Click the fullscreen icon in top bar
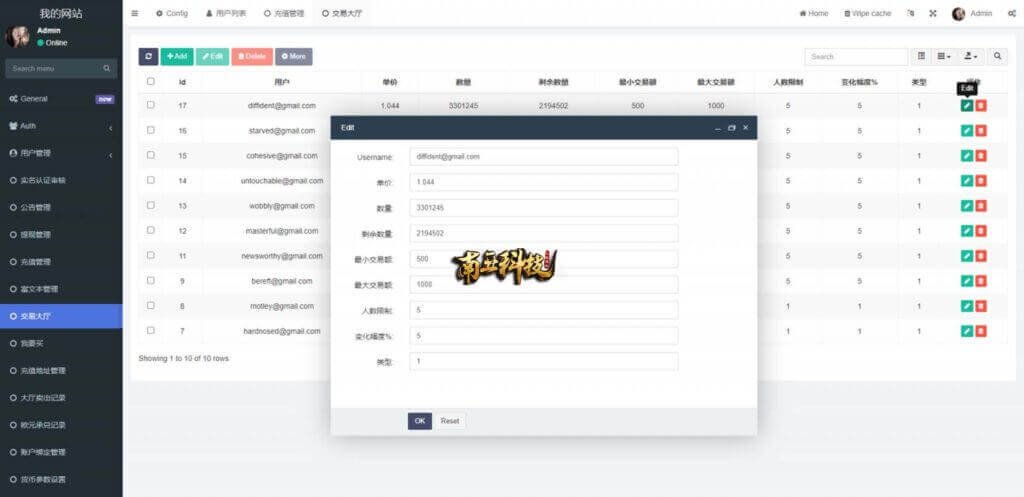Screen dimensions: 1024x497 pos(933,13)
